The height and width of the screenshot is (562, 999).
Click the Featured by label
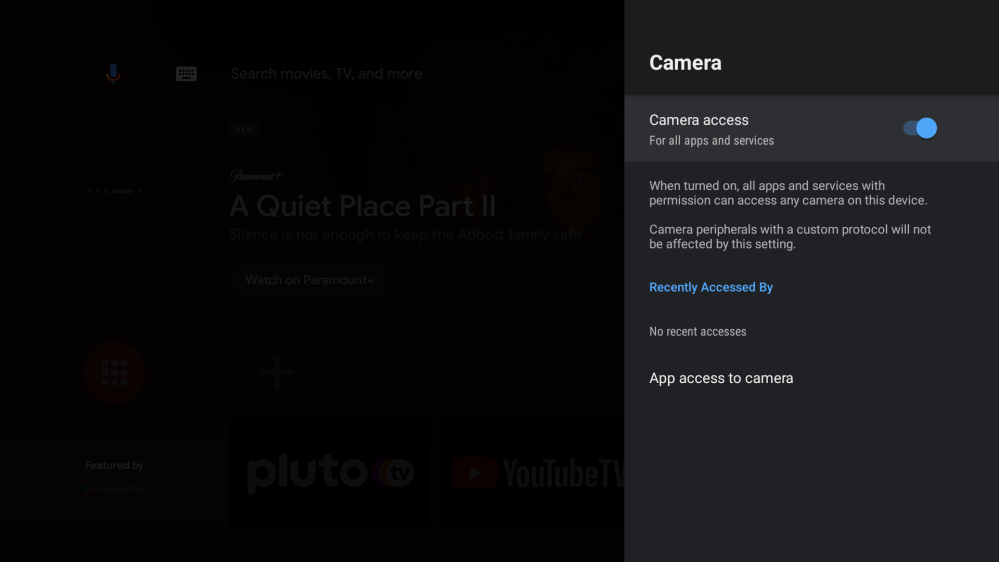pos(114,465)
